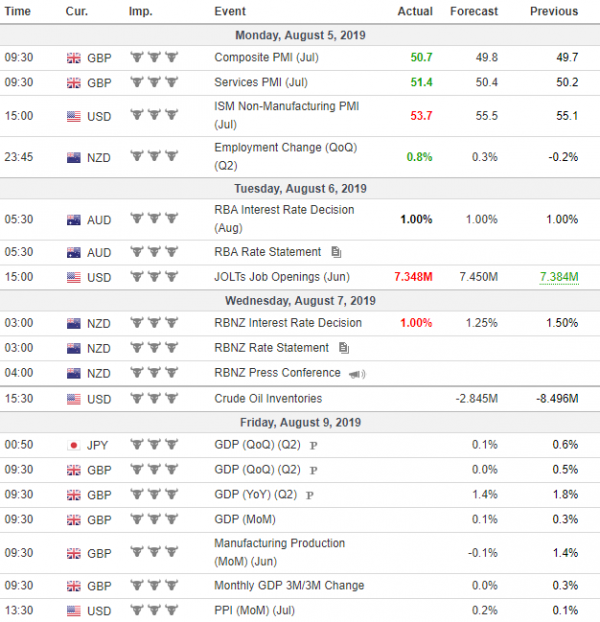Open the ISM Non-Manufacturing PMI event
This screenshot has width=600, height=622.
[286, 115]
